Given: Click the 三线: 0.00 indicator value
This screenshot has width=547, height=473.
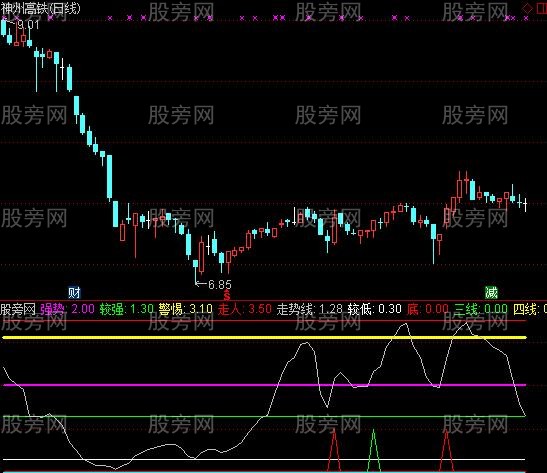Looking at the screenshot, I should (481, 309).
